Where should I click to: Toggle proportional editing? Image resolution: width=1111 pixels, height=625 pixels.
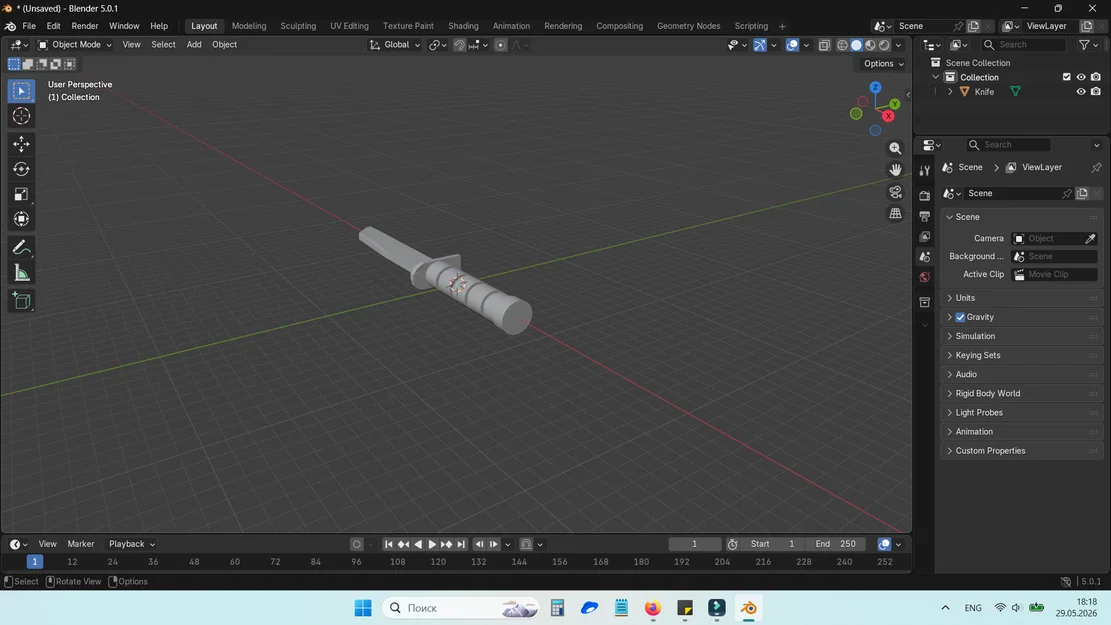point(500,45)
